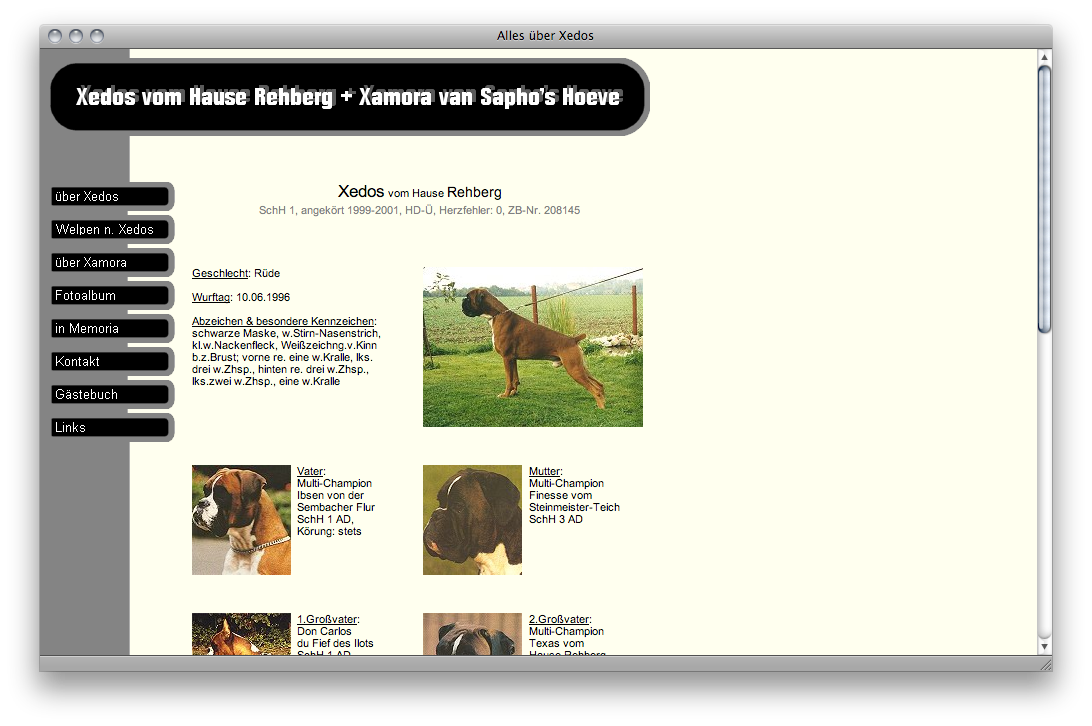Screen dimensions: 1092x726
Task: Click the window zoom button in title bar
Action: pos(97,36)
